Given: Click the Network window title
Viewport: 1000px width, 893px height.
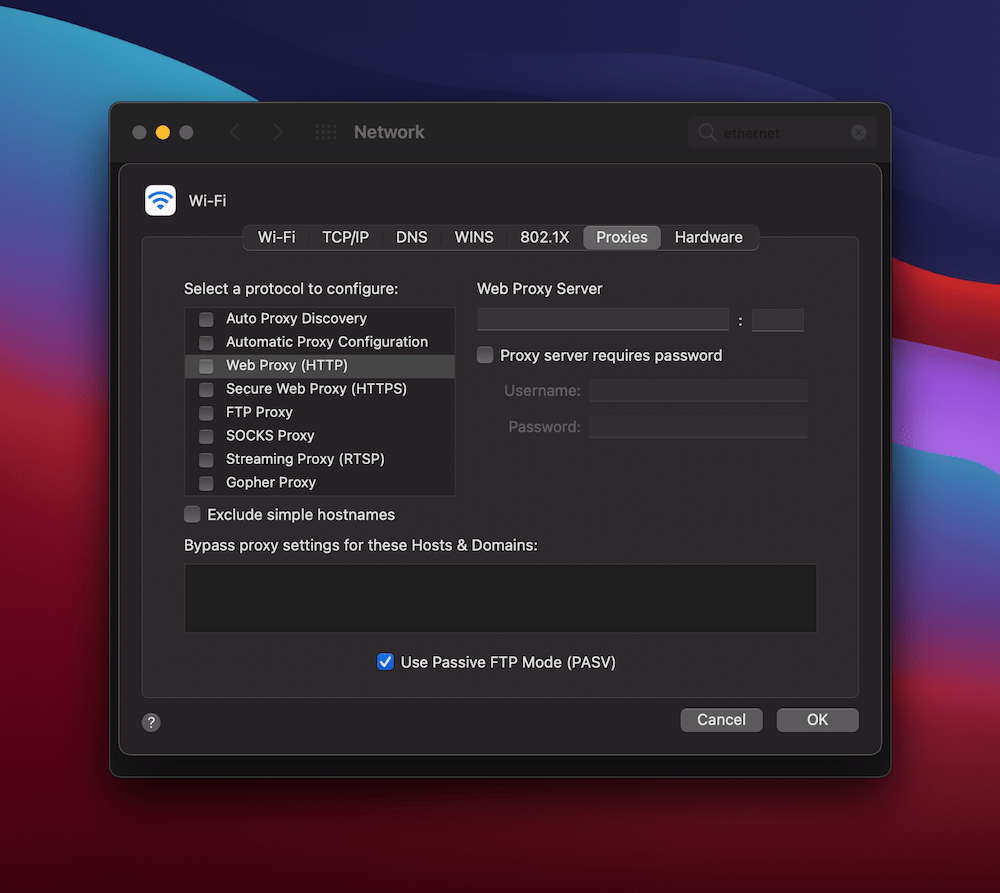Looking at the screenshot, I should (389, 132).
